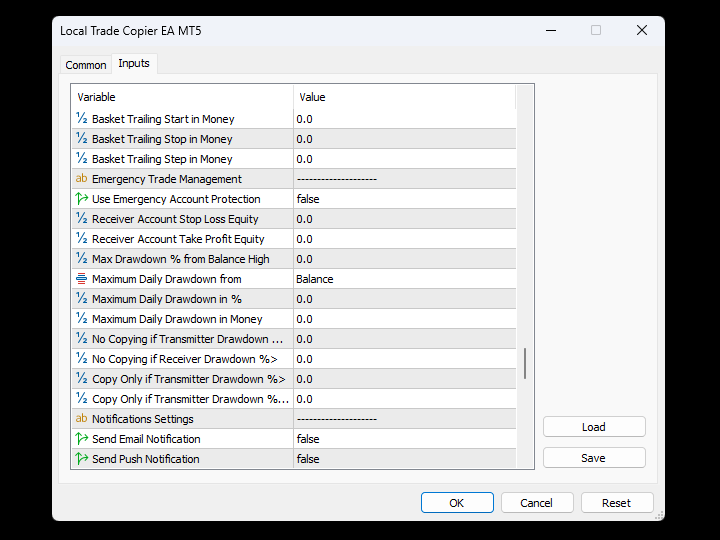Click the ab icon beside Notifications Settings
Viewport: 720px width, 540px height.
82,419
